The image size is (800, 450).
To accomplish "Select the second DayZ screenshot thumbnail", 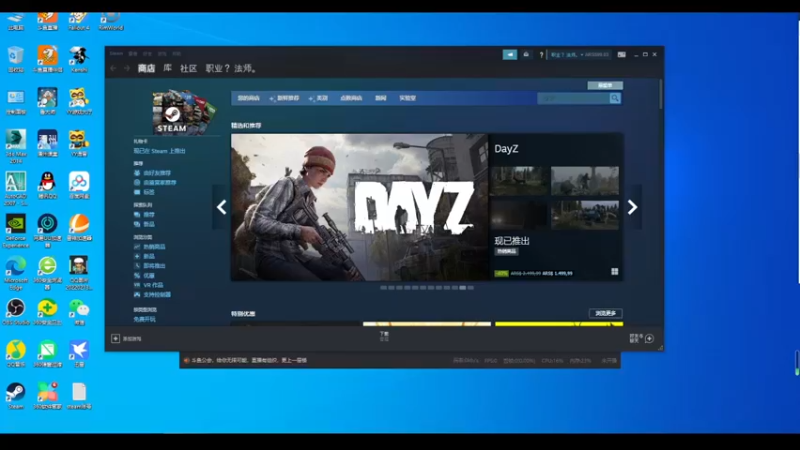I will pos(585,181).
